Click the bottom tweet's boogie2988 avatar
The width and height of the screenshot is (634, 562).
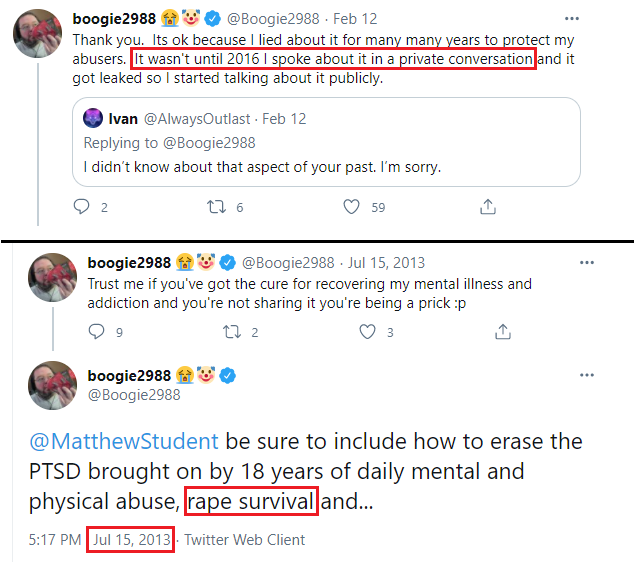pyautogui.click(x=53, y=385)
